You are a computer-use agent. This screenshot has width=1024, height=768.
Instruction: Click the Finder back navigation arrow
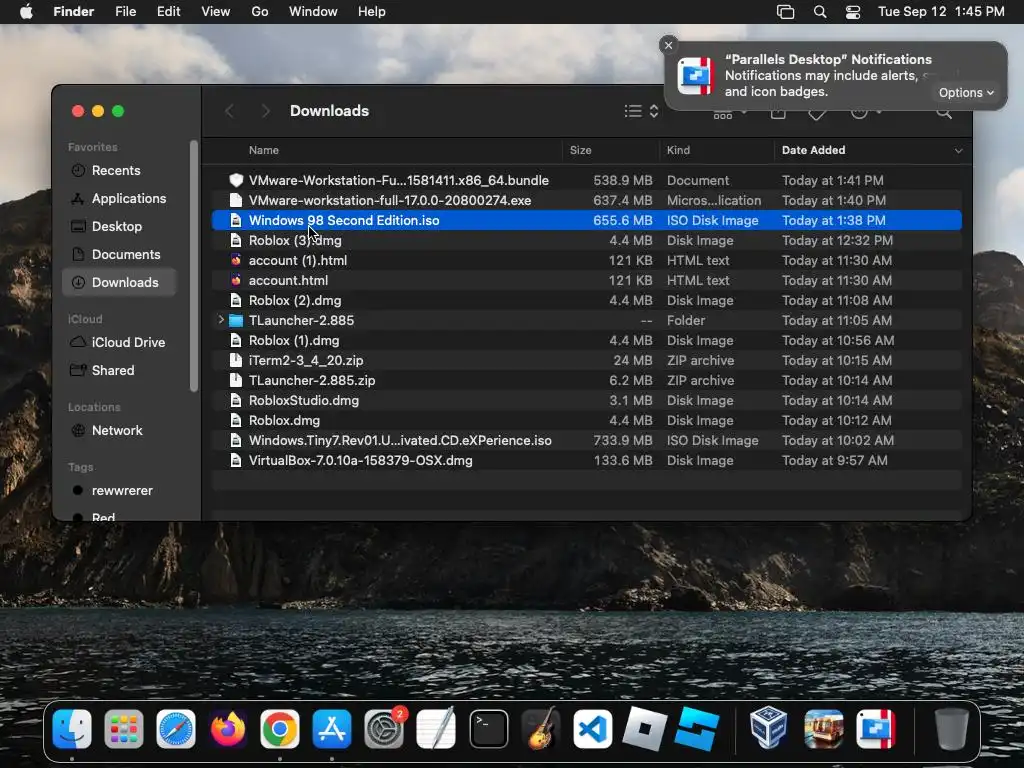pos(229,111)
